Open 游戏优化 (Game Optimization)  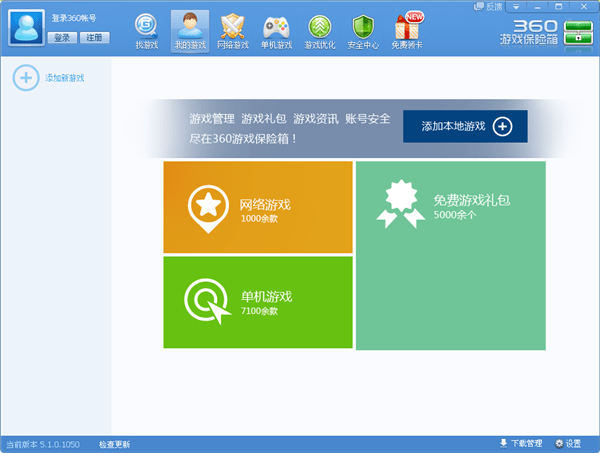click(x=319, y=30)
